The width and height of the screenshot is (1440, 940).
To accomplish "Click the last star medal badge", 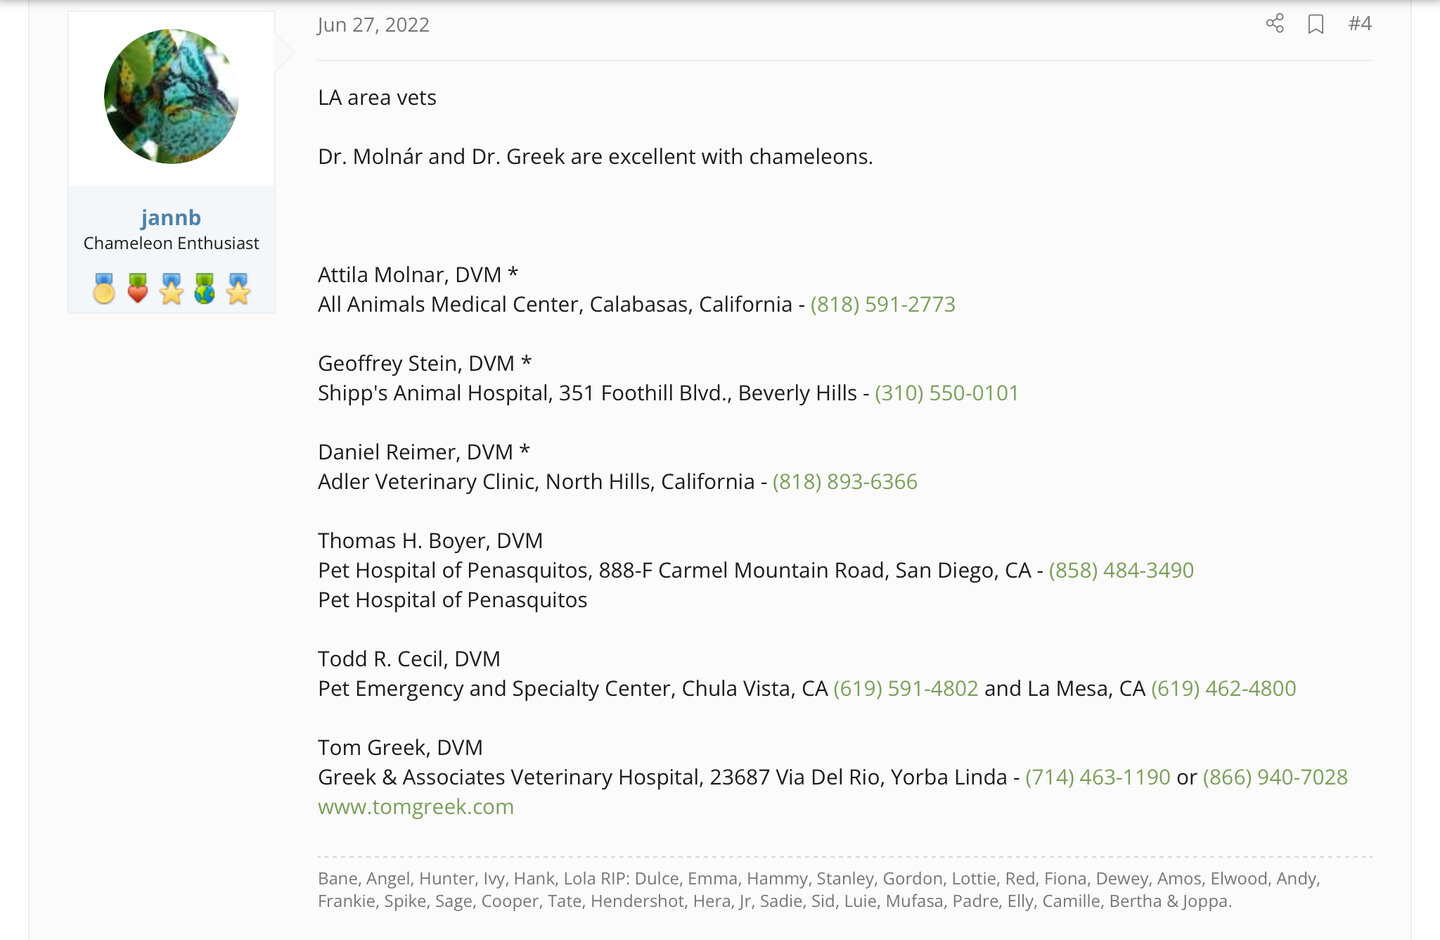I will (x=238, y=289).
